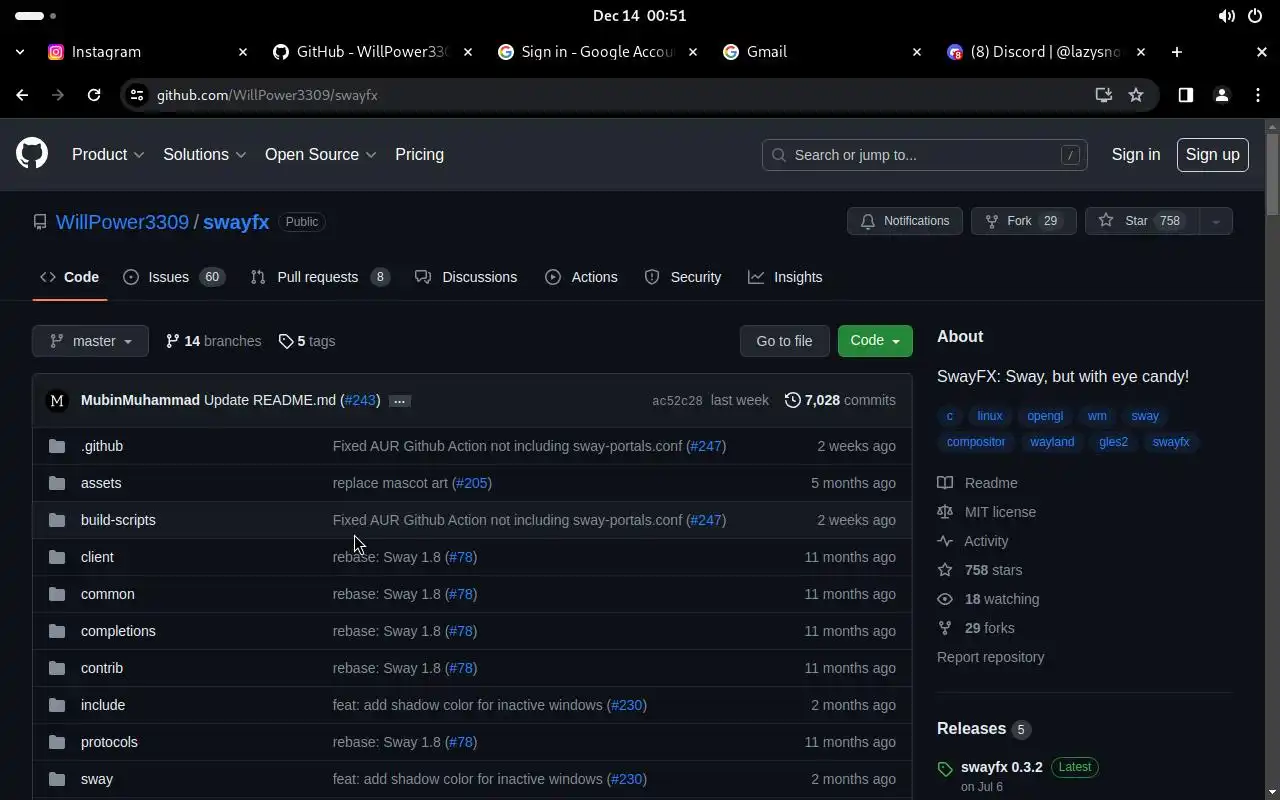Open the master branch selector

pyautogui.click(x=90, y=341)
